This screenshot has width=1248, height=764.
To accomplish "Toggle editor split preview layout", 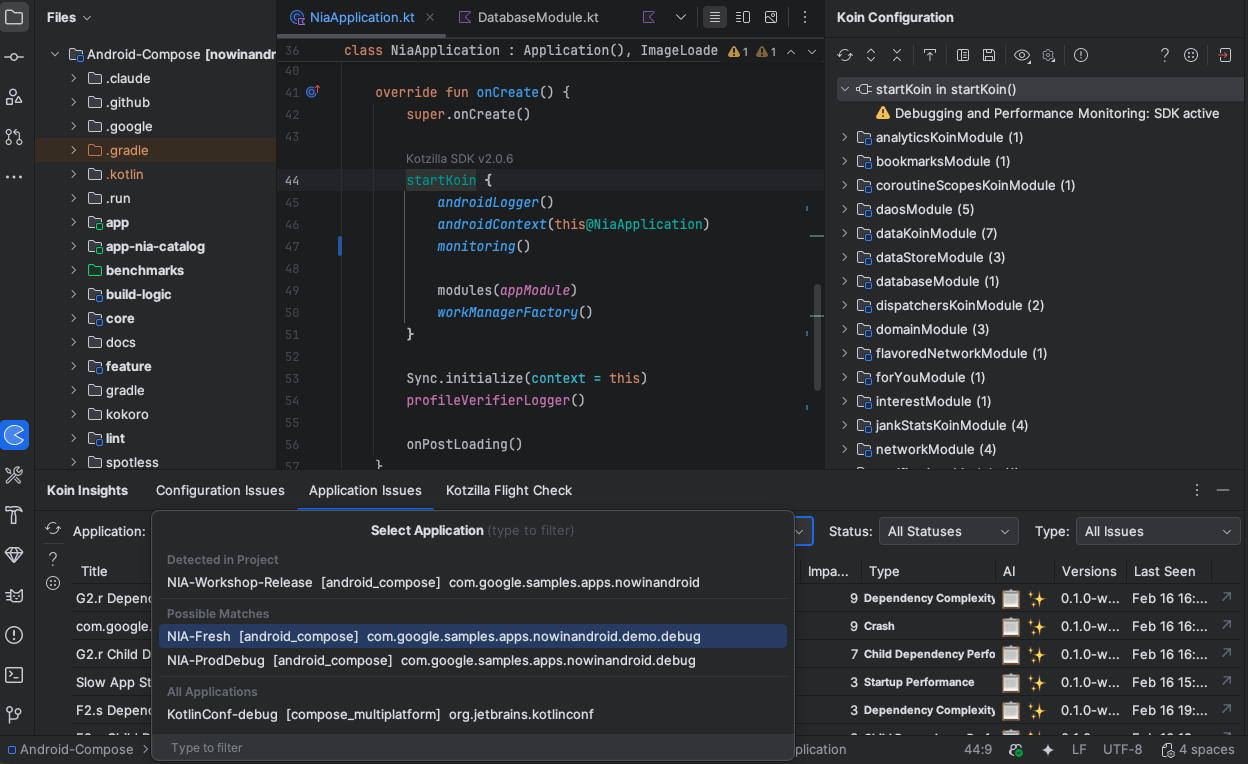I will (743, 17).
